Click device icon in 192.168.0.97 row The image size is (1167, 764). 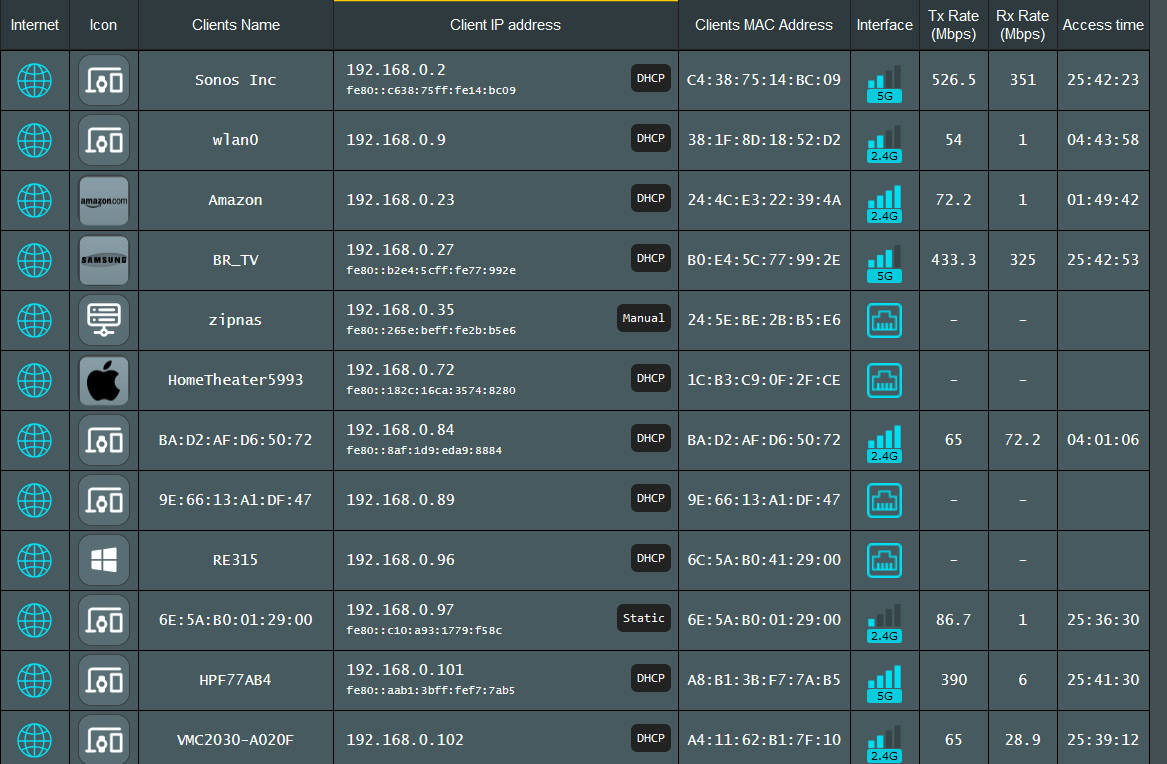coord(103,620)
